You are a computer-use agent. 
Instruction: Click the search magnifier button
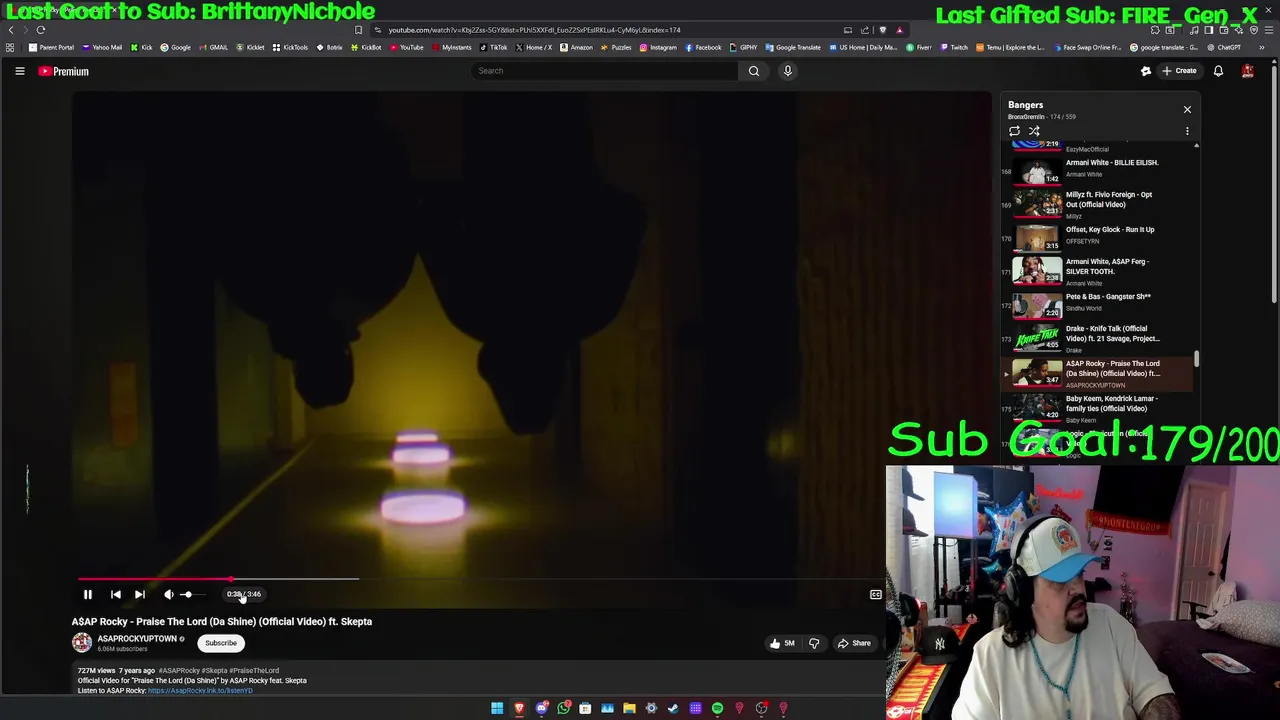(x=754, y=71)
